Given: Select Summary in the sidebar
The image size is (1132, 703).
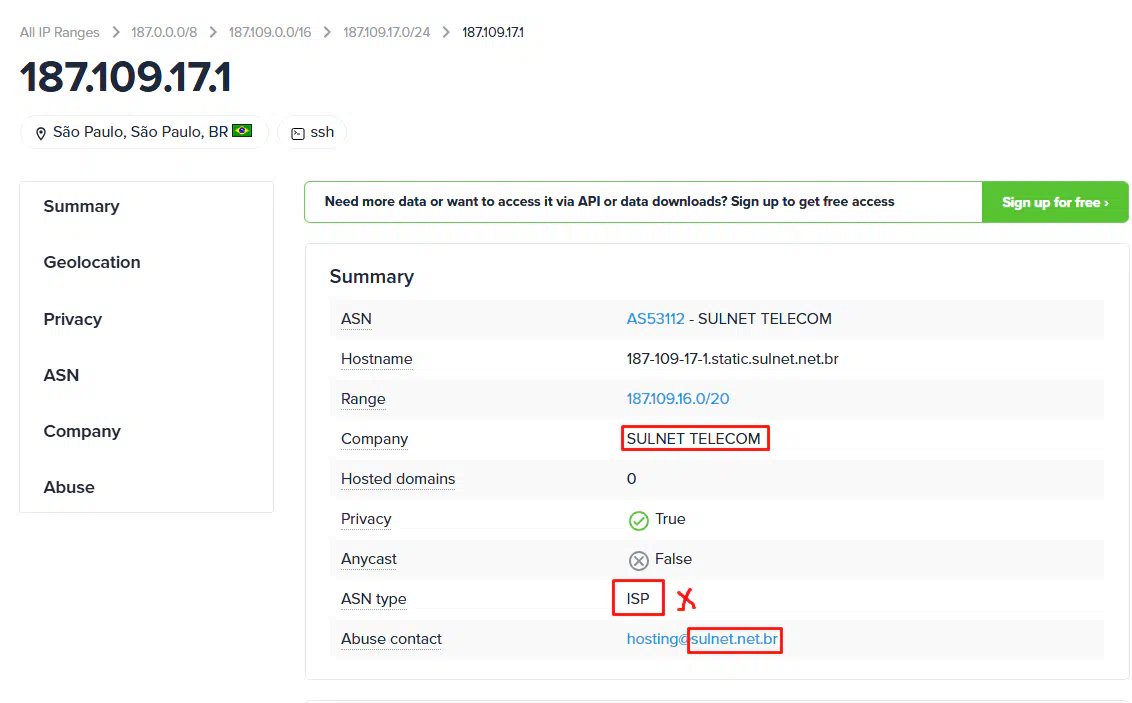Looking at the screenshot, I should 82,206.
